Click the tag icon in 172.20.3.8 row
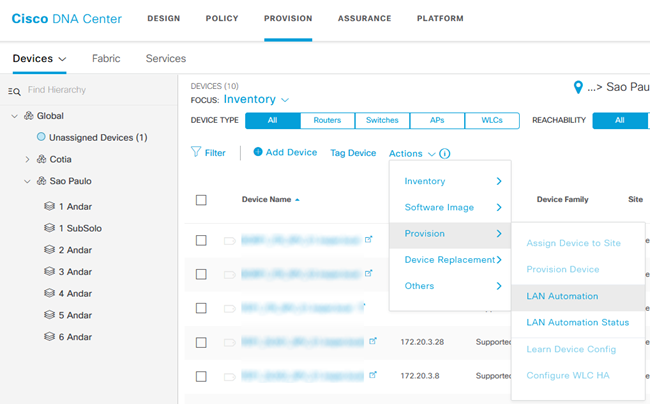The height and width of the screenshot is (404, 650). [230, 377]
